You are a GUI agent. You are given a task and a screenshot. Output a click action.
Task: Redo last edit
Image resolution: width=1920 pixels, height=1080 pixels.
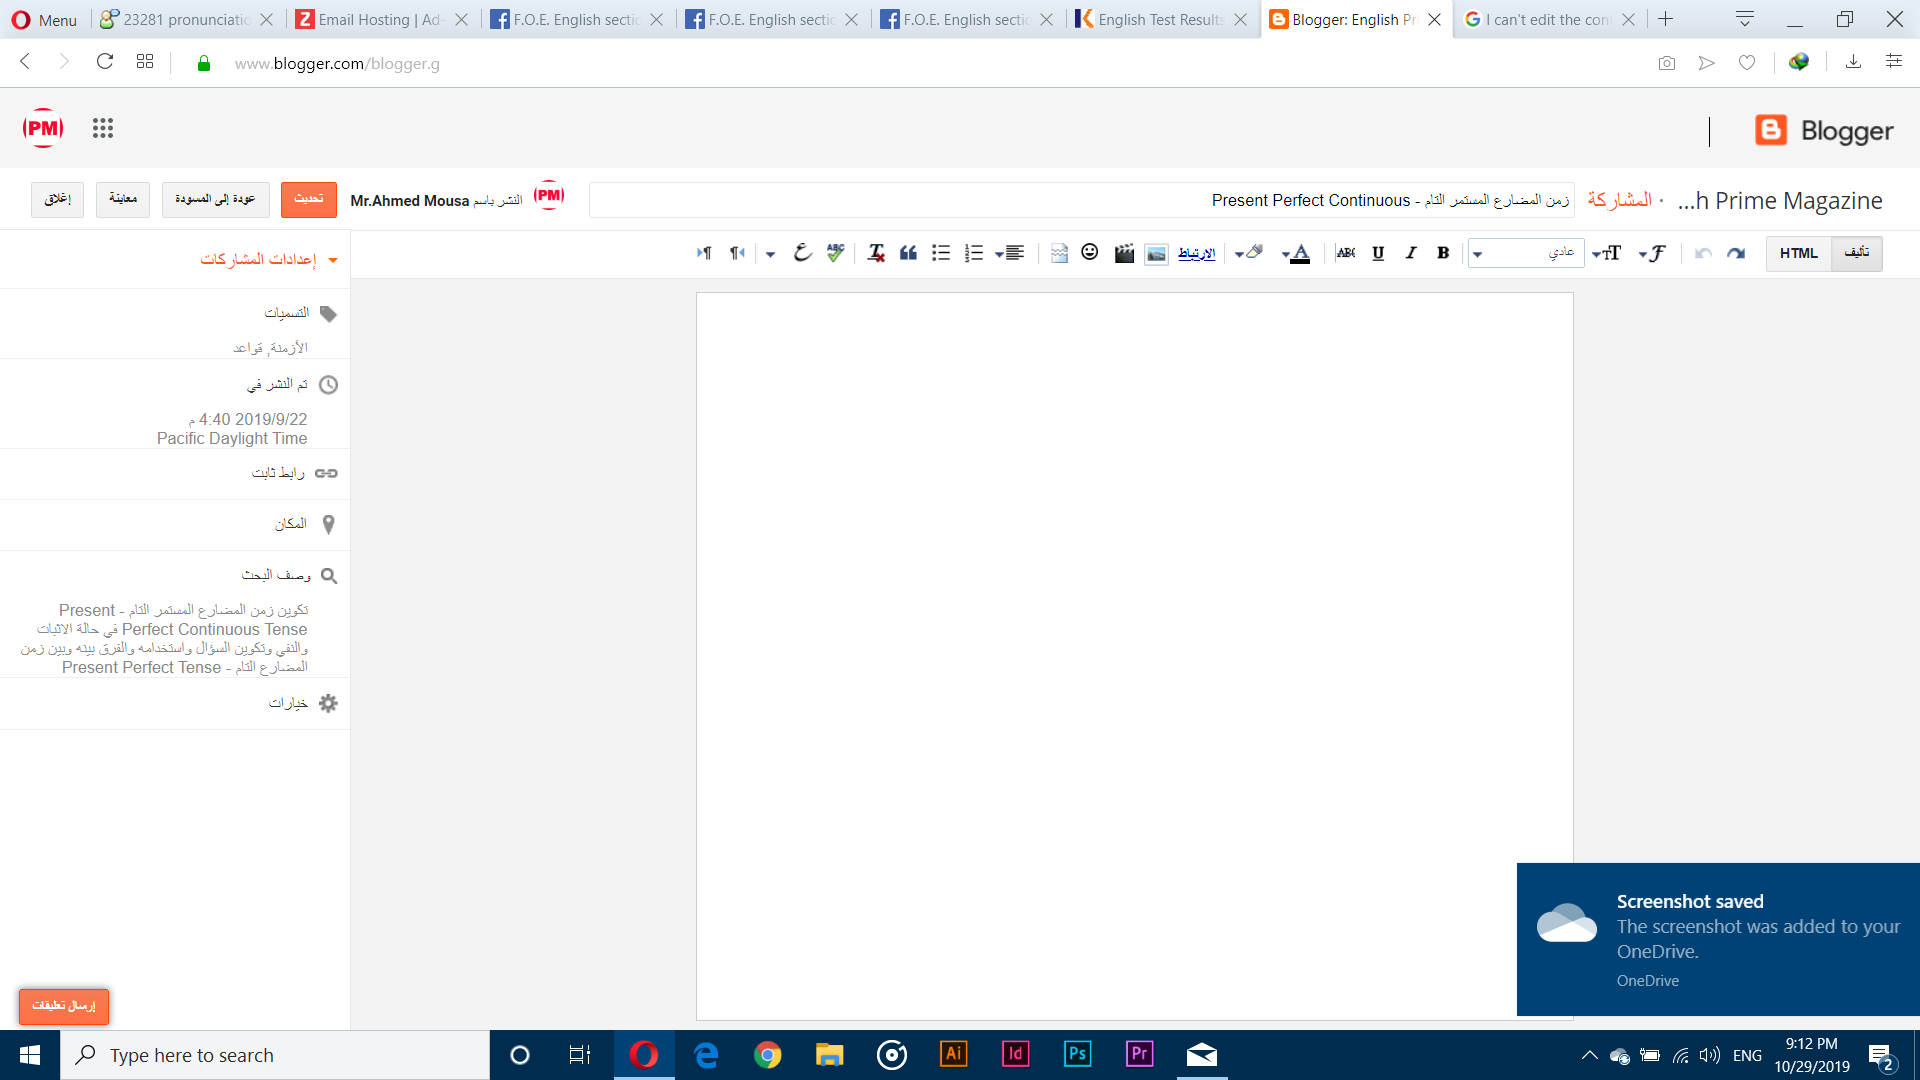click(x=1736, y=253)
